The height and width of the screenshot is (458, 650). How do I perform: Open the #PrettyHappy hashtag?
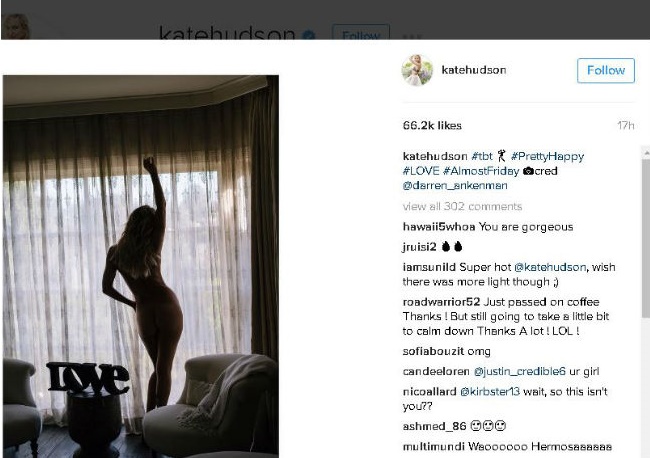[548, 156]
